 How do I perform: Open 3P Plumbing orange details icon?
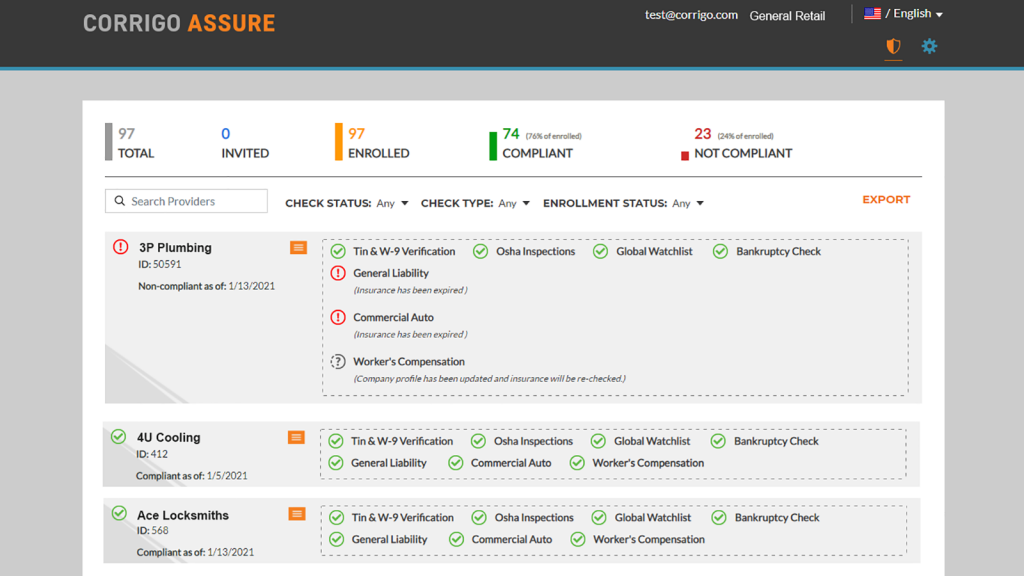(x=298, y=248)
